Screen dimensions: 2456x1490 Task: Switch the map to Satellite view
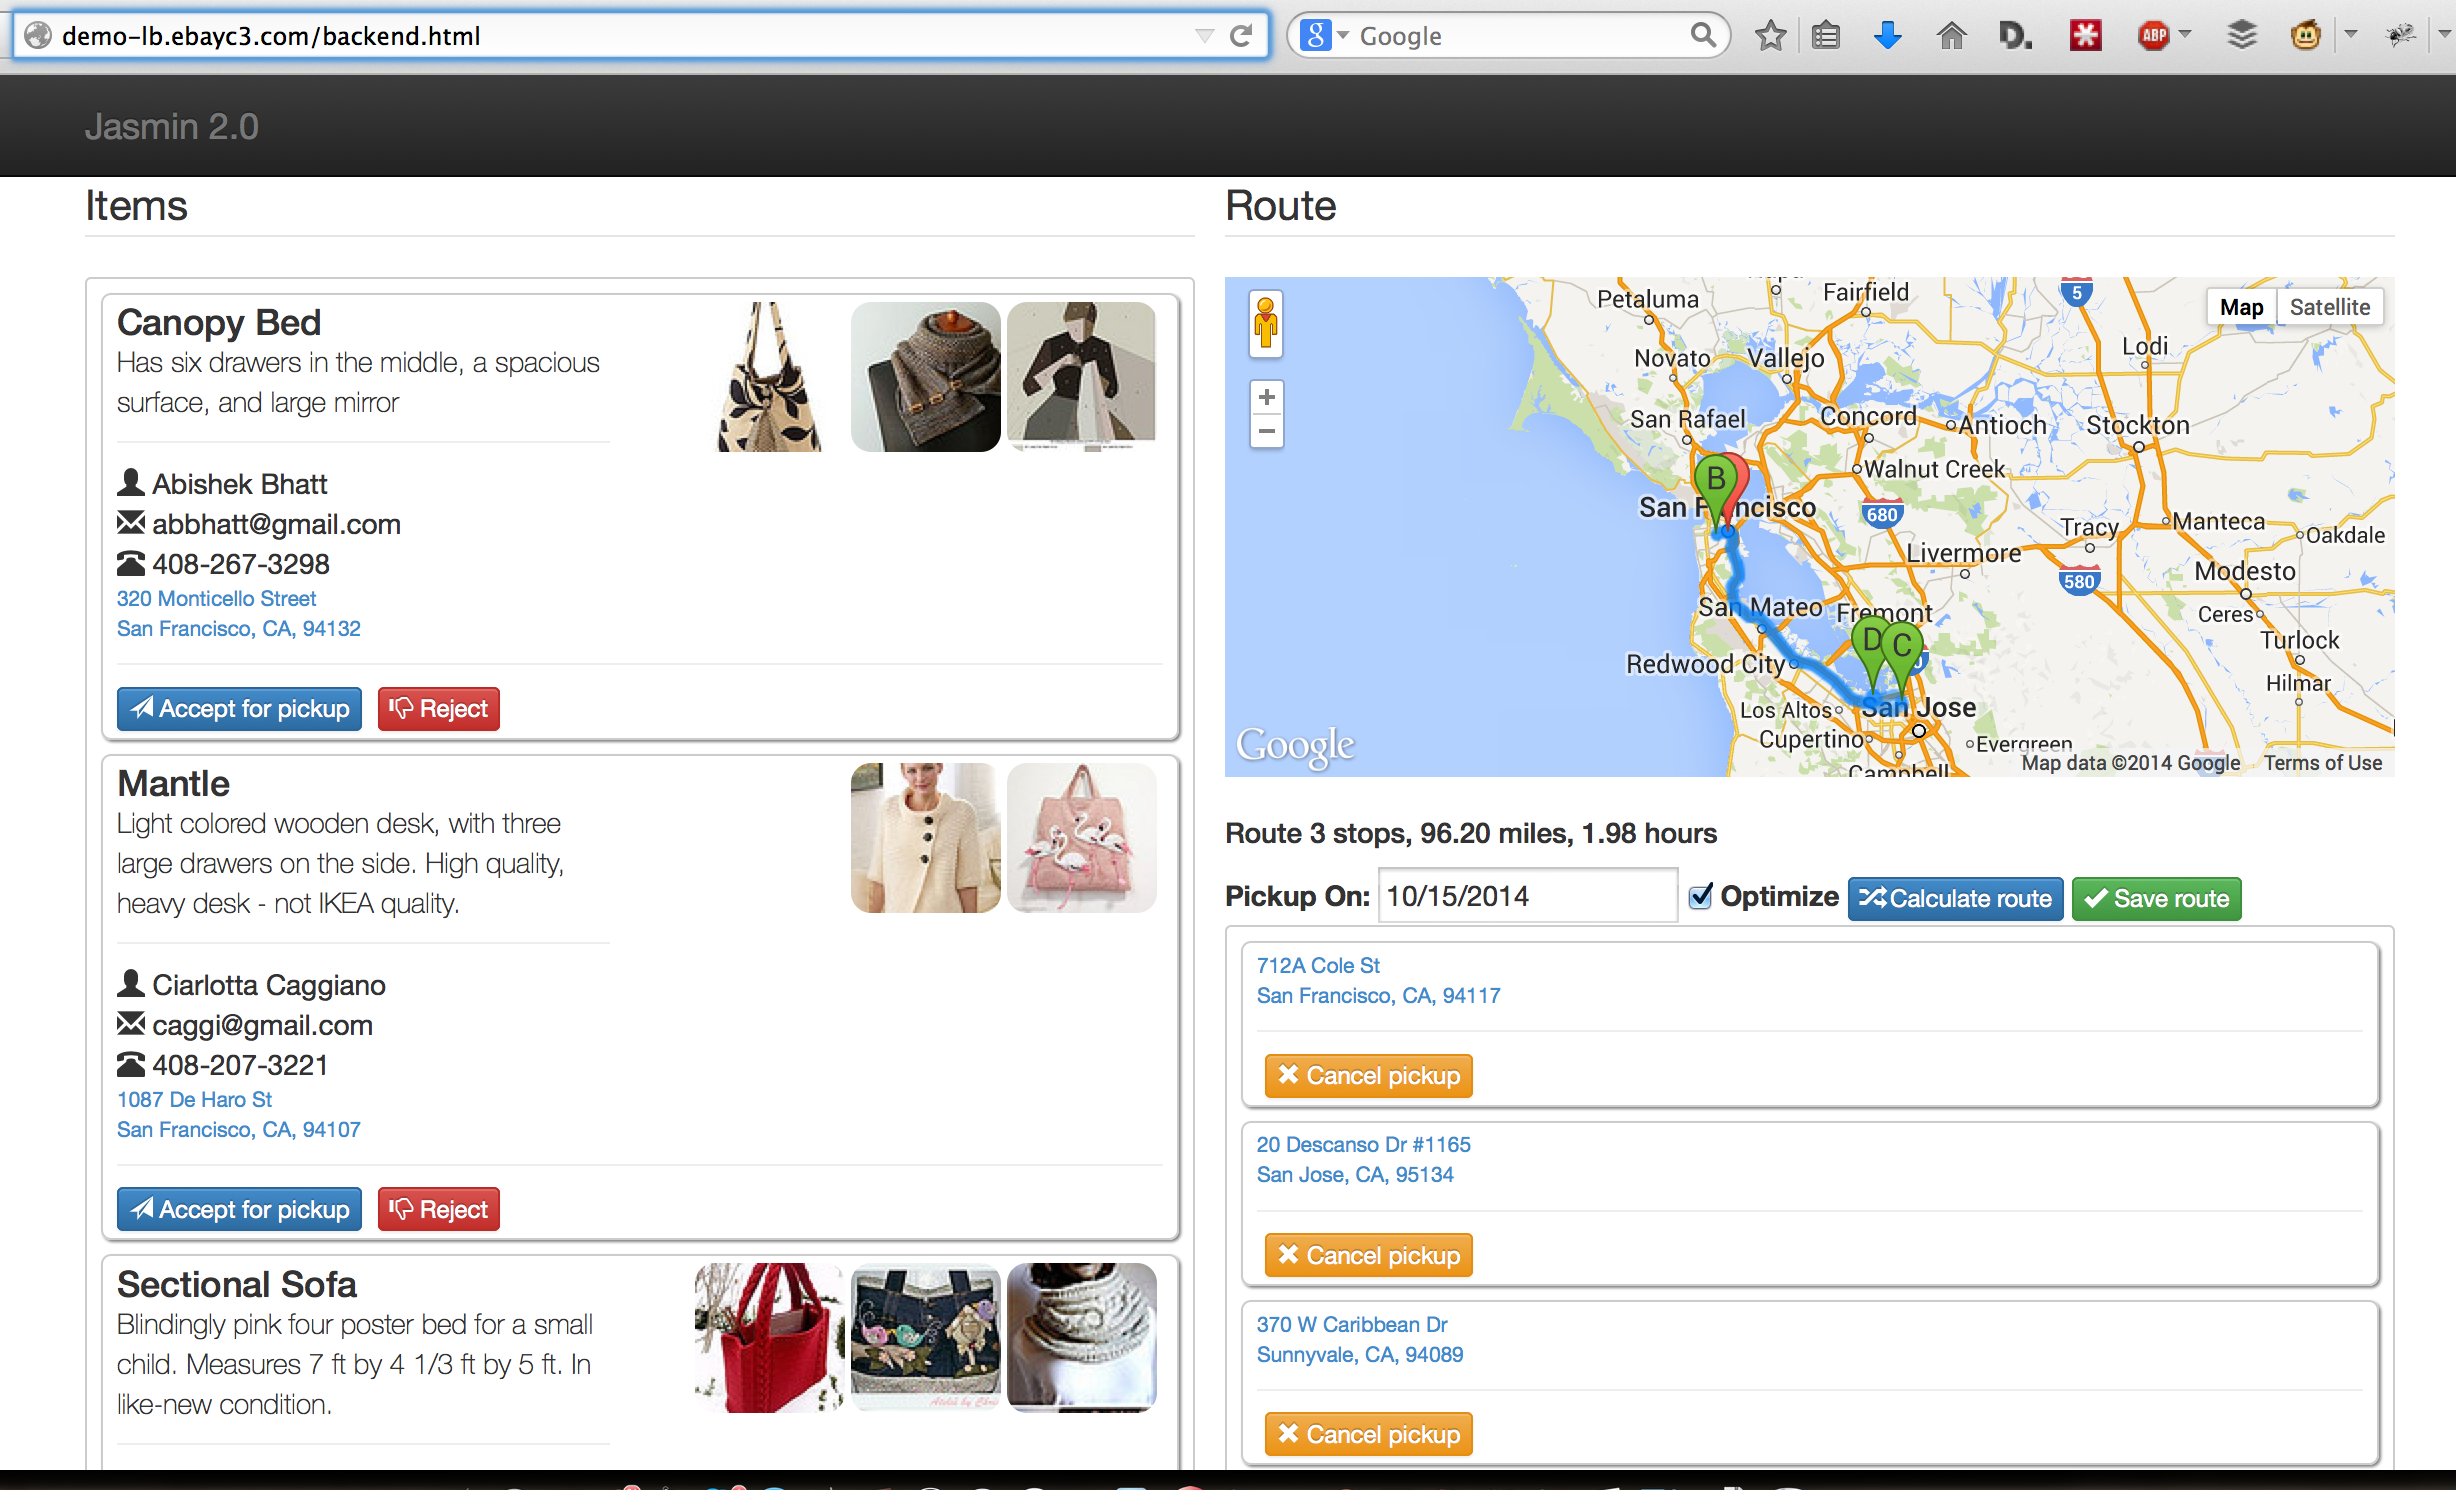pos(2329,307)
